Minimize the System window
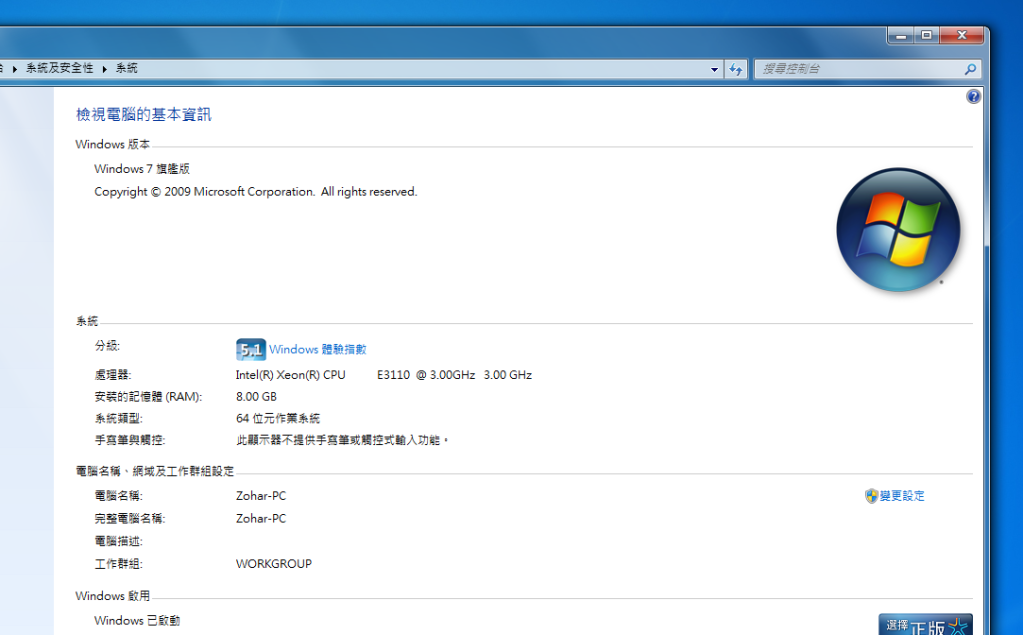1023x635 pixels. pos(902,36)
